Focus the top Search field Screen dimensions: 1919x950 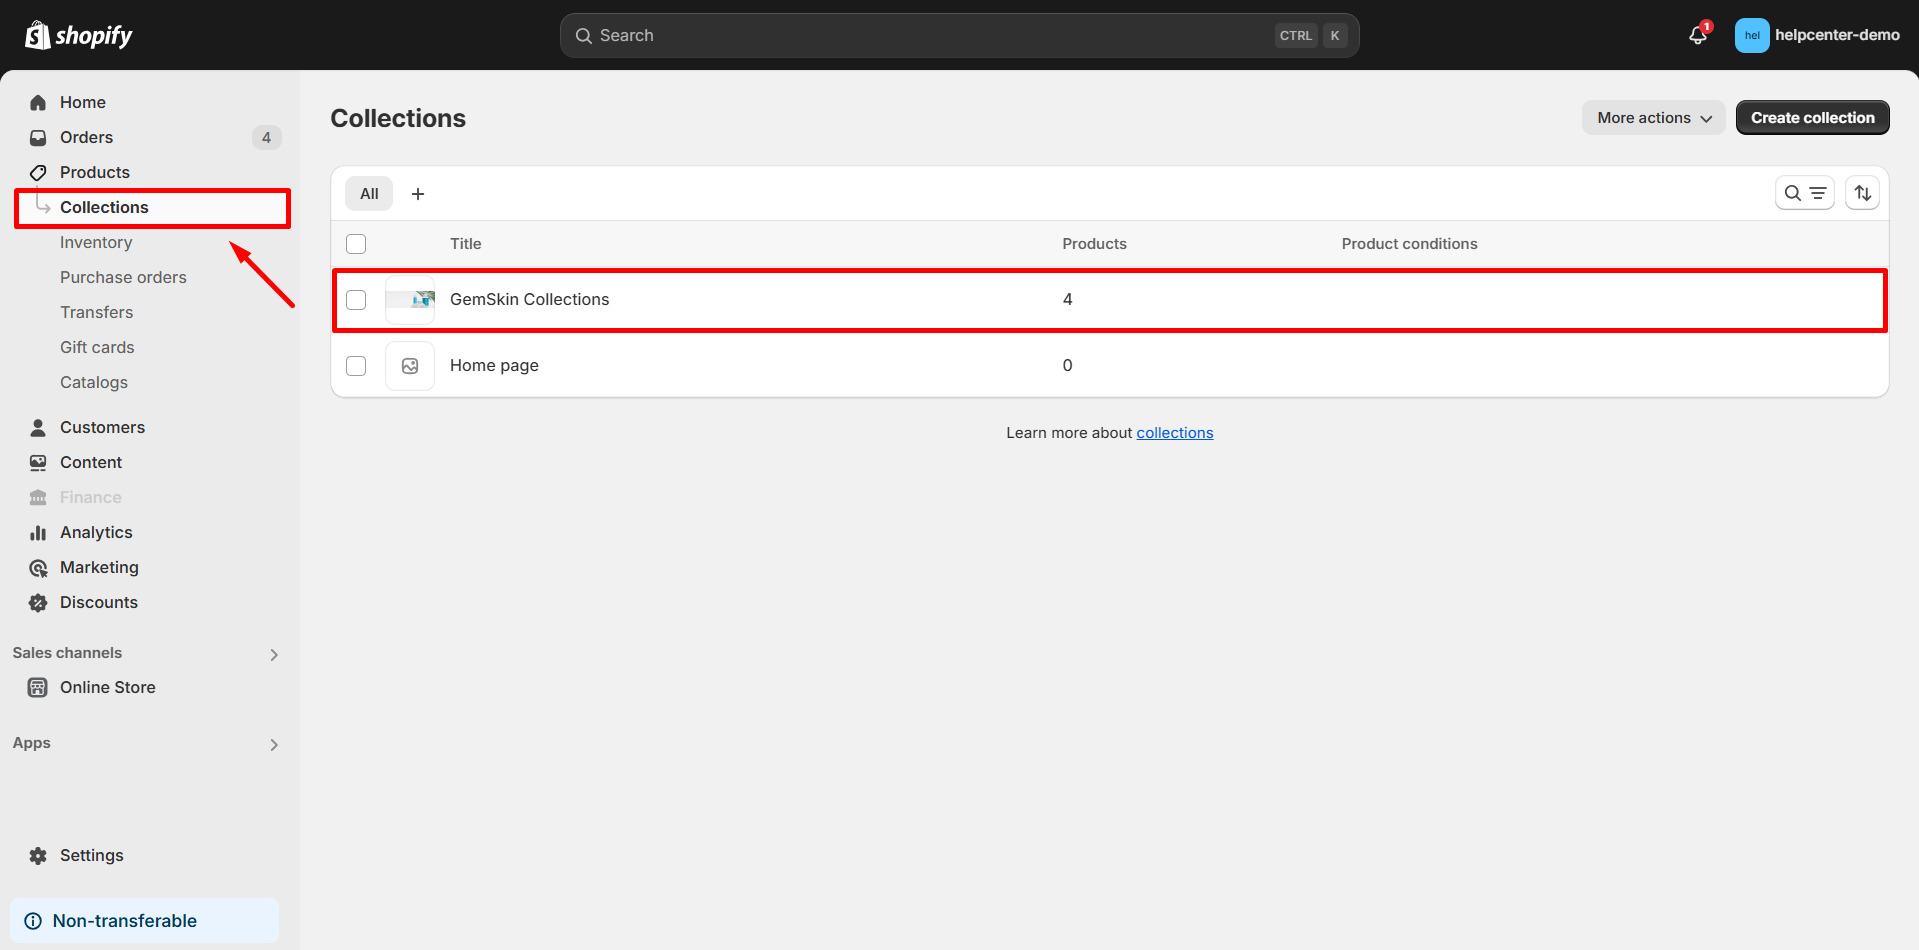coord(930,36)
